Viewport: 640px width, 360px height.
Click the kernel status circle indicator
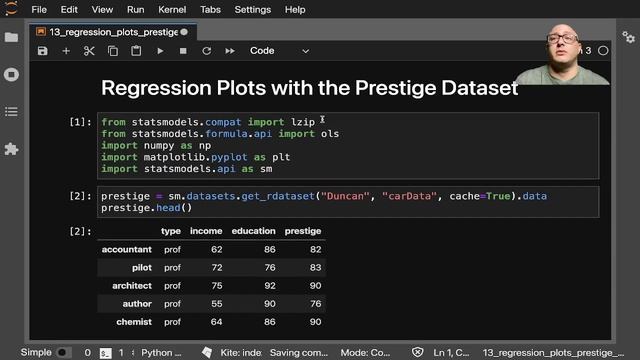[x=603, y=51]
